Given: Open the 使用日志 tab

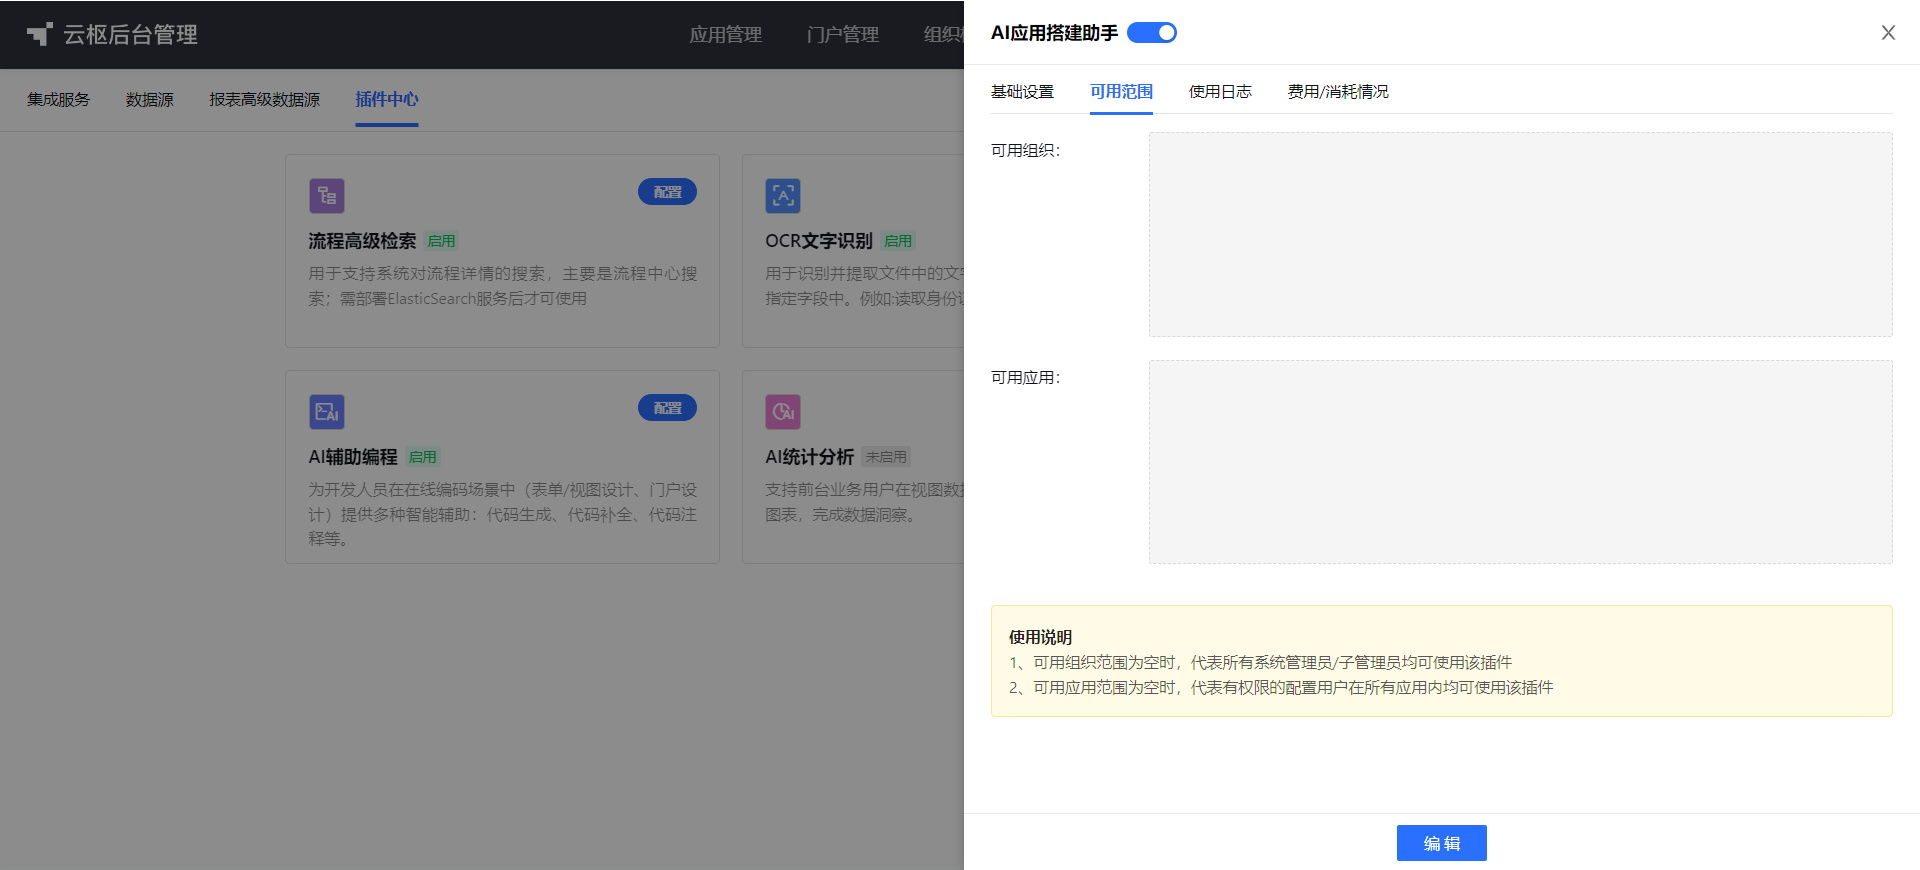Looking at the screenshot, I should pyautogui.click(x=1220, y=92).
